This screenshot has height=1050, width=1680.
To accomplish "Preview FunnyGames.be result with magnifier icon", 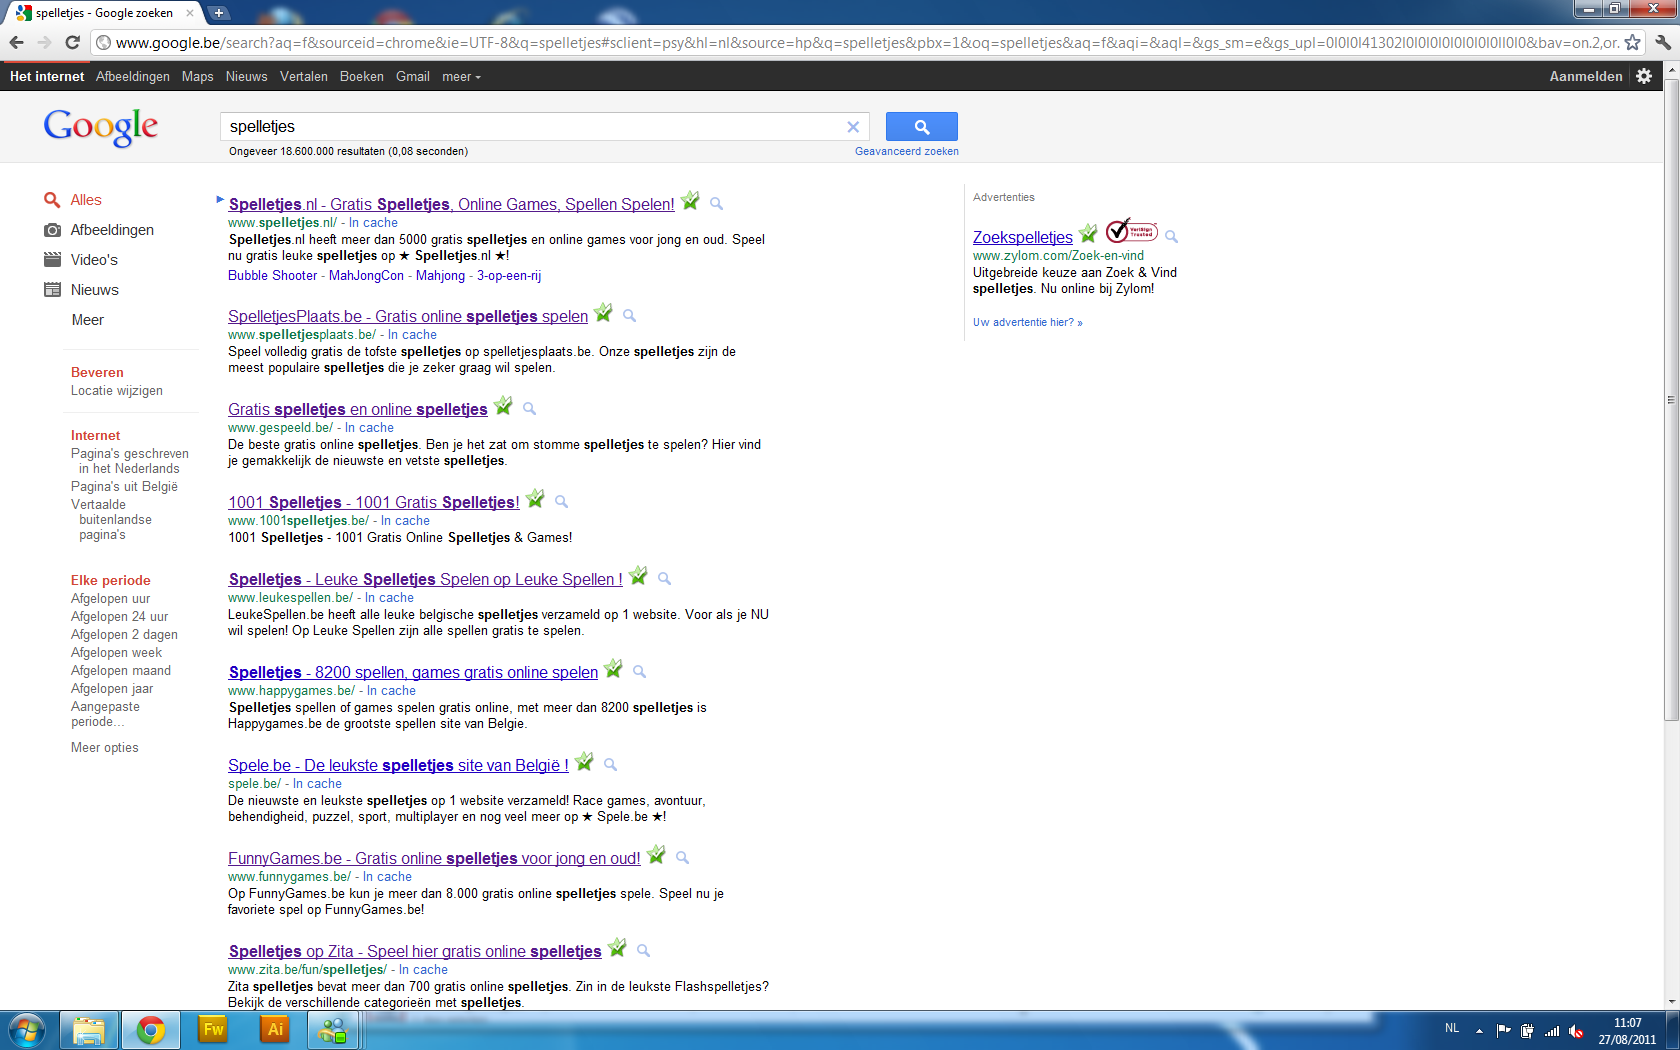I will [682, 858].
